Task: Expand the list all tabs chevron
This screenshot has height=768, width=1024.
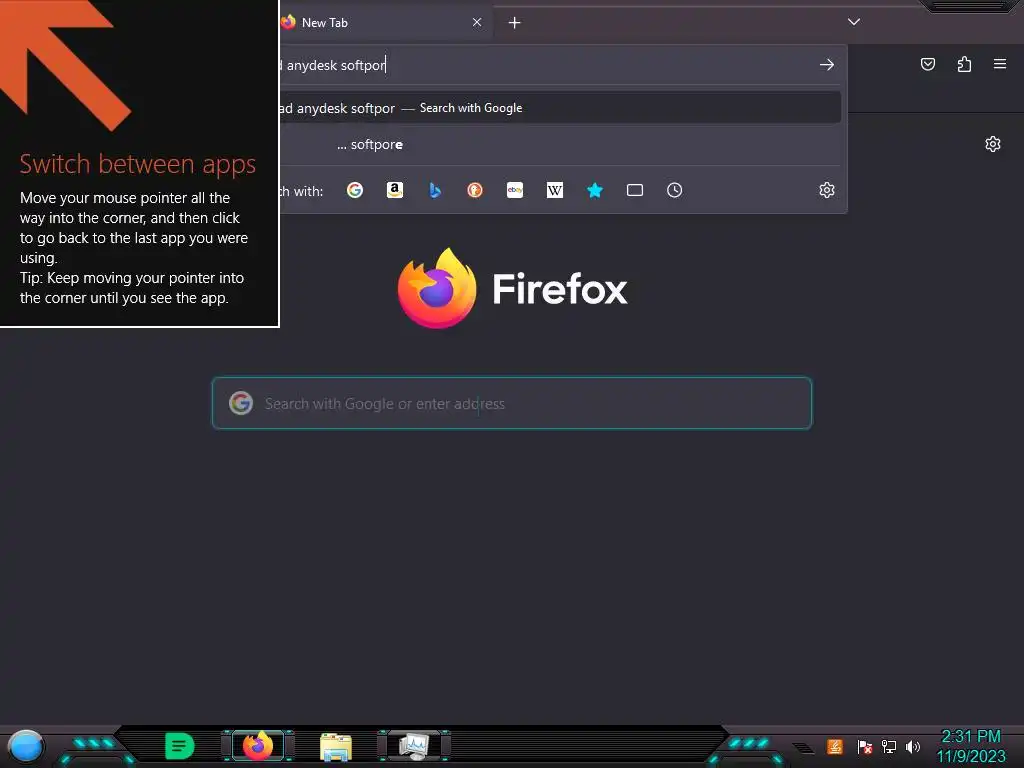Action: pos(854,22)
